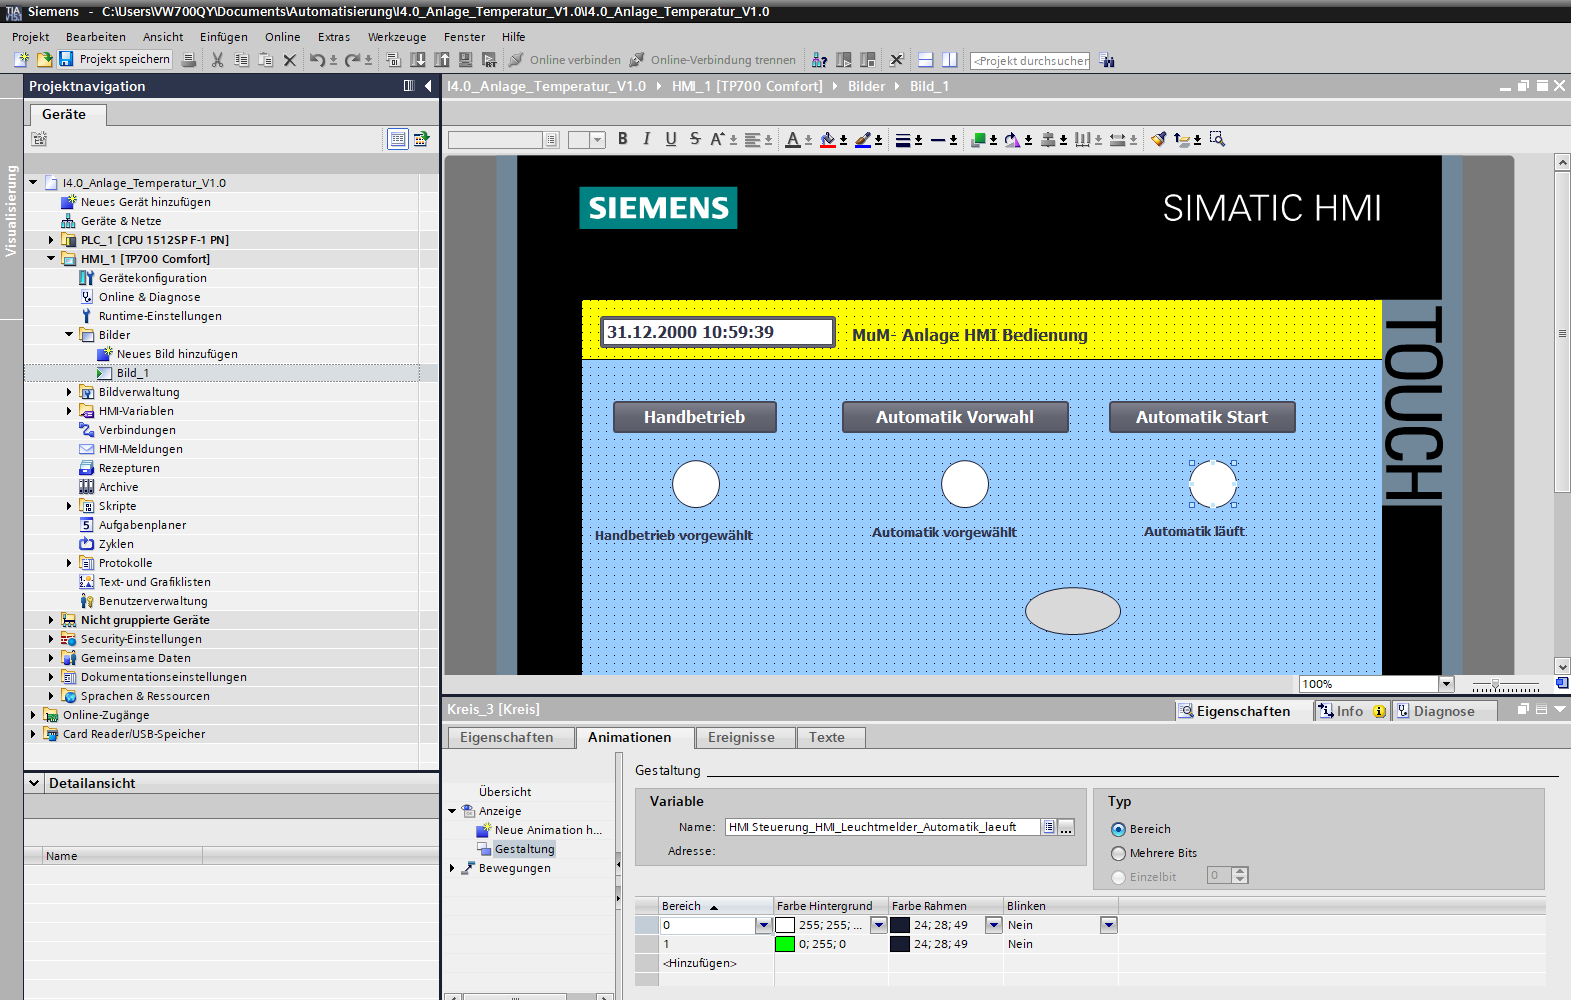1571x1000 pixels.
Task: Select the Mehrere Bits radio option
Action: tap(1119, 853)
